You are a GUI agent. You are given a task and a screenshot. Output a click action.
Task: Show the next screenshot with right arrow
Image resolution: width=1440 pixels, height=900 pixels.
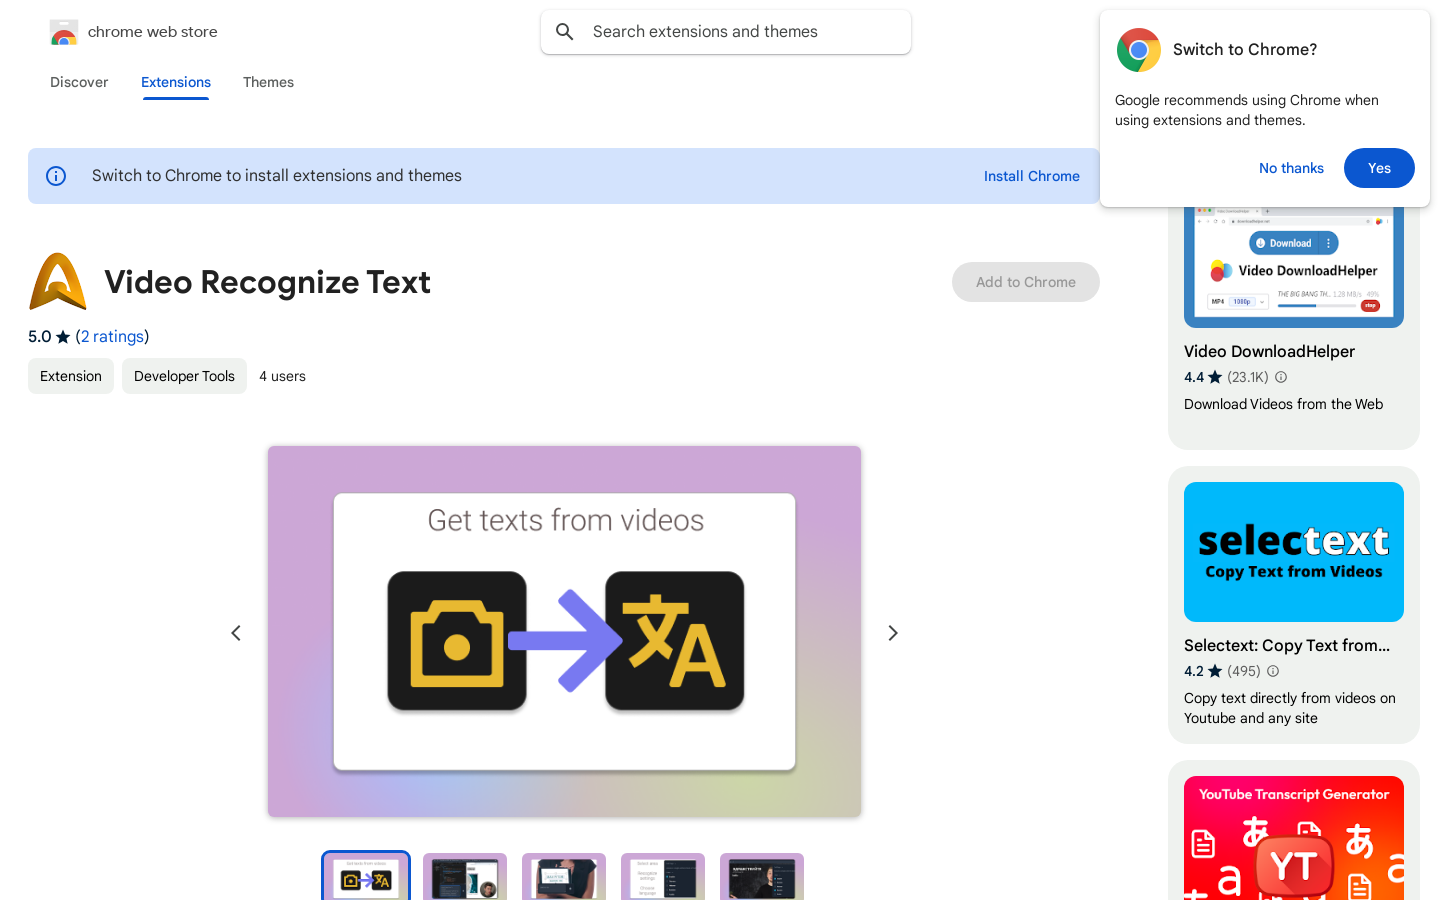[x=893, y=633]
